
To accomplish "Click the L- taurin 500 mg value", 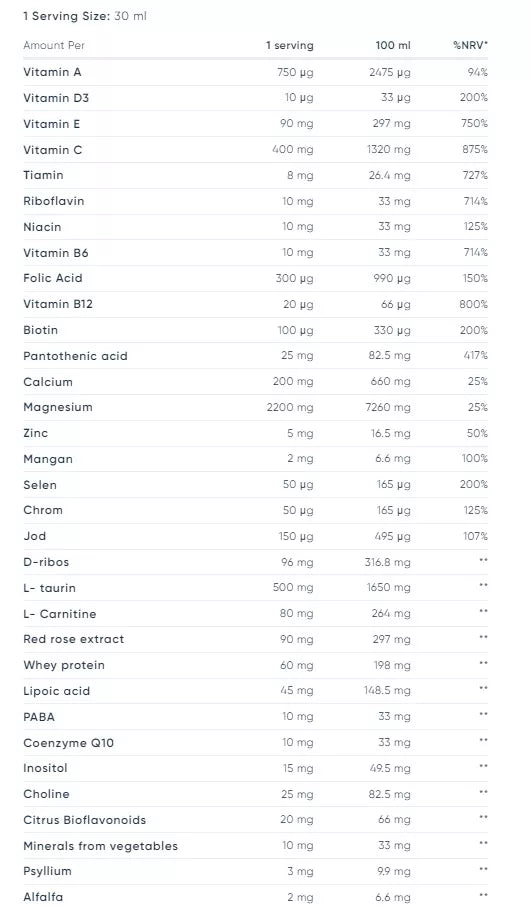I will point(293,588).
